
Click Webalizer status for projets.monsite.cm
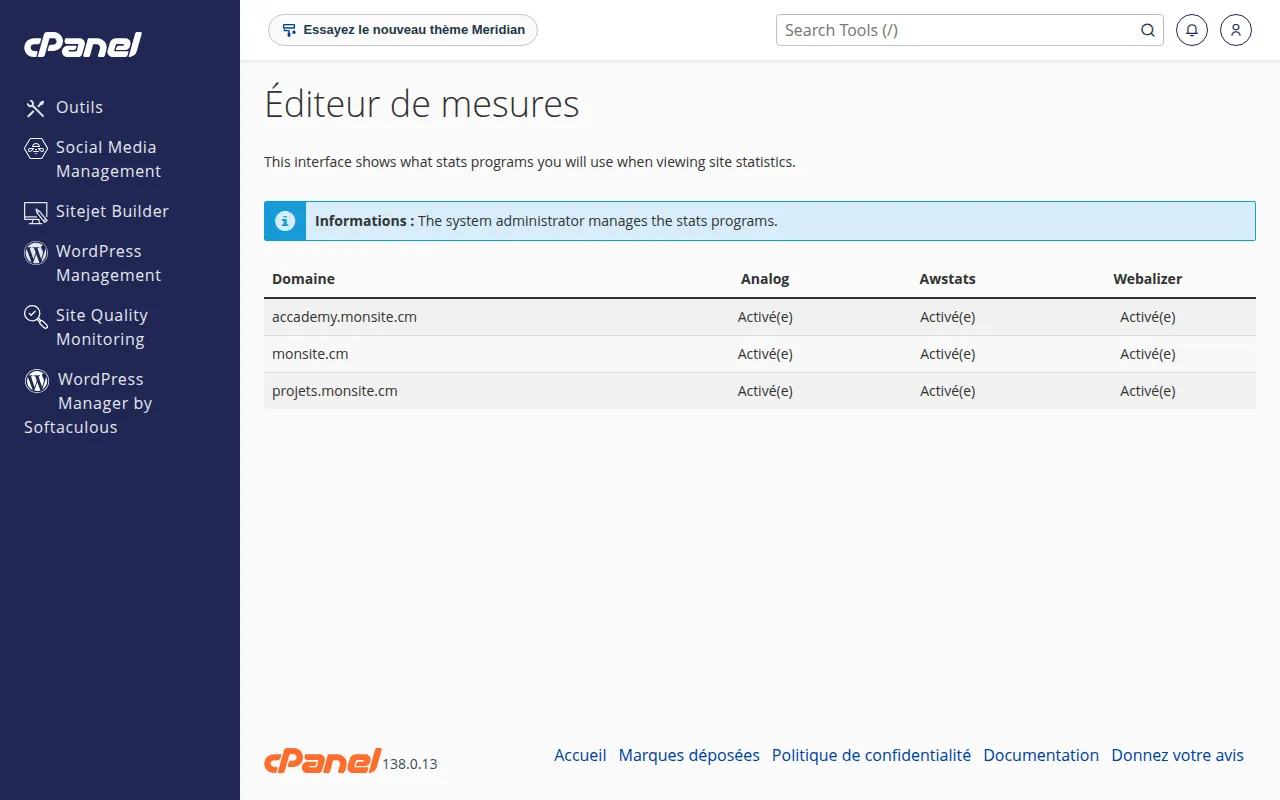tap(1148, 391)
